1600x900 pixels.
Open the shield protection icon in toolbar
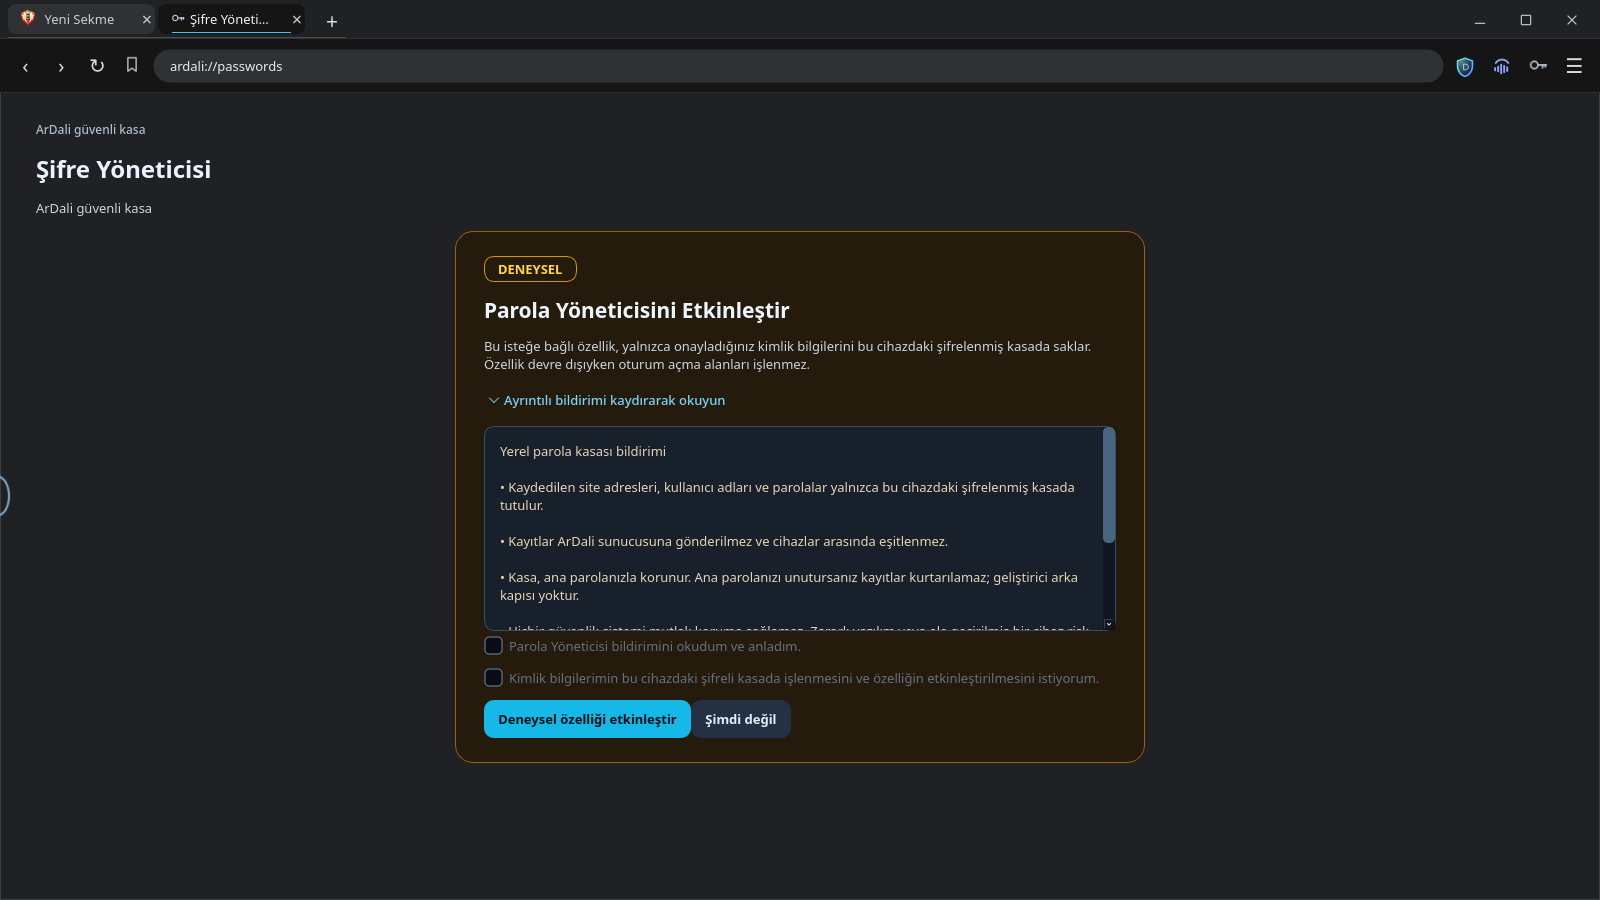(1465, 67)
